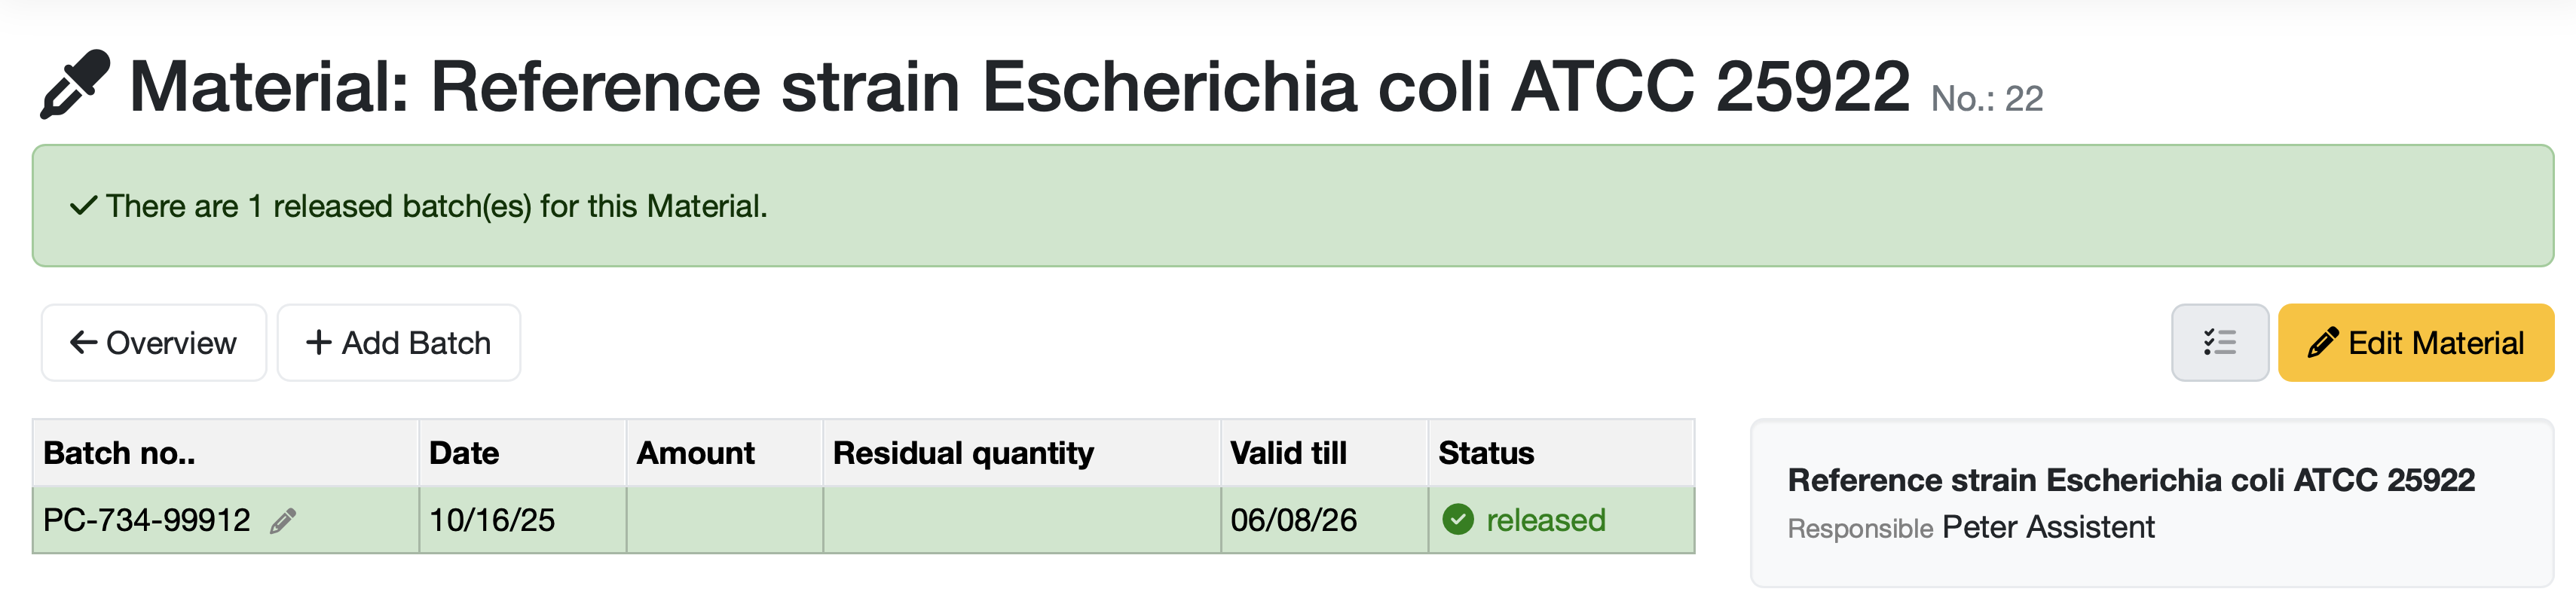
Task: Click the pencil icon next to batch PC-734-99912
Action: 283,520
